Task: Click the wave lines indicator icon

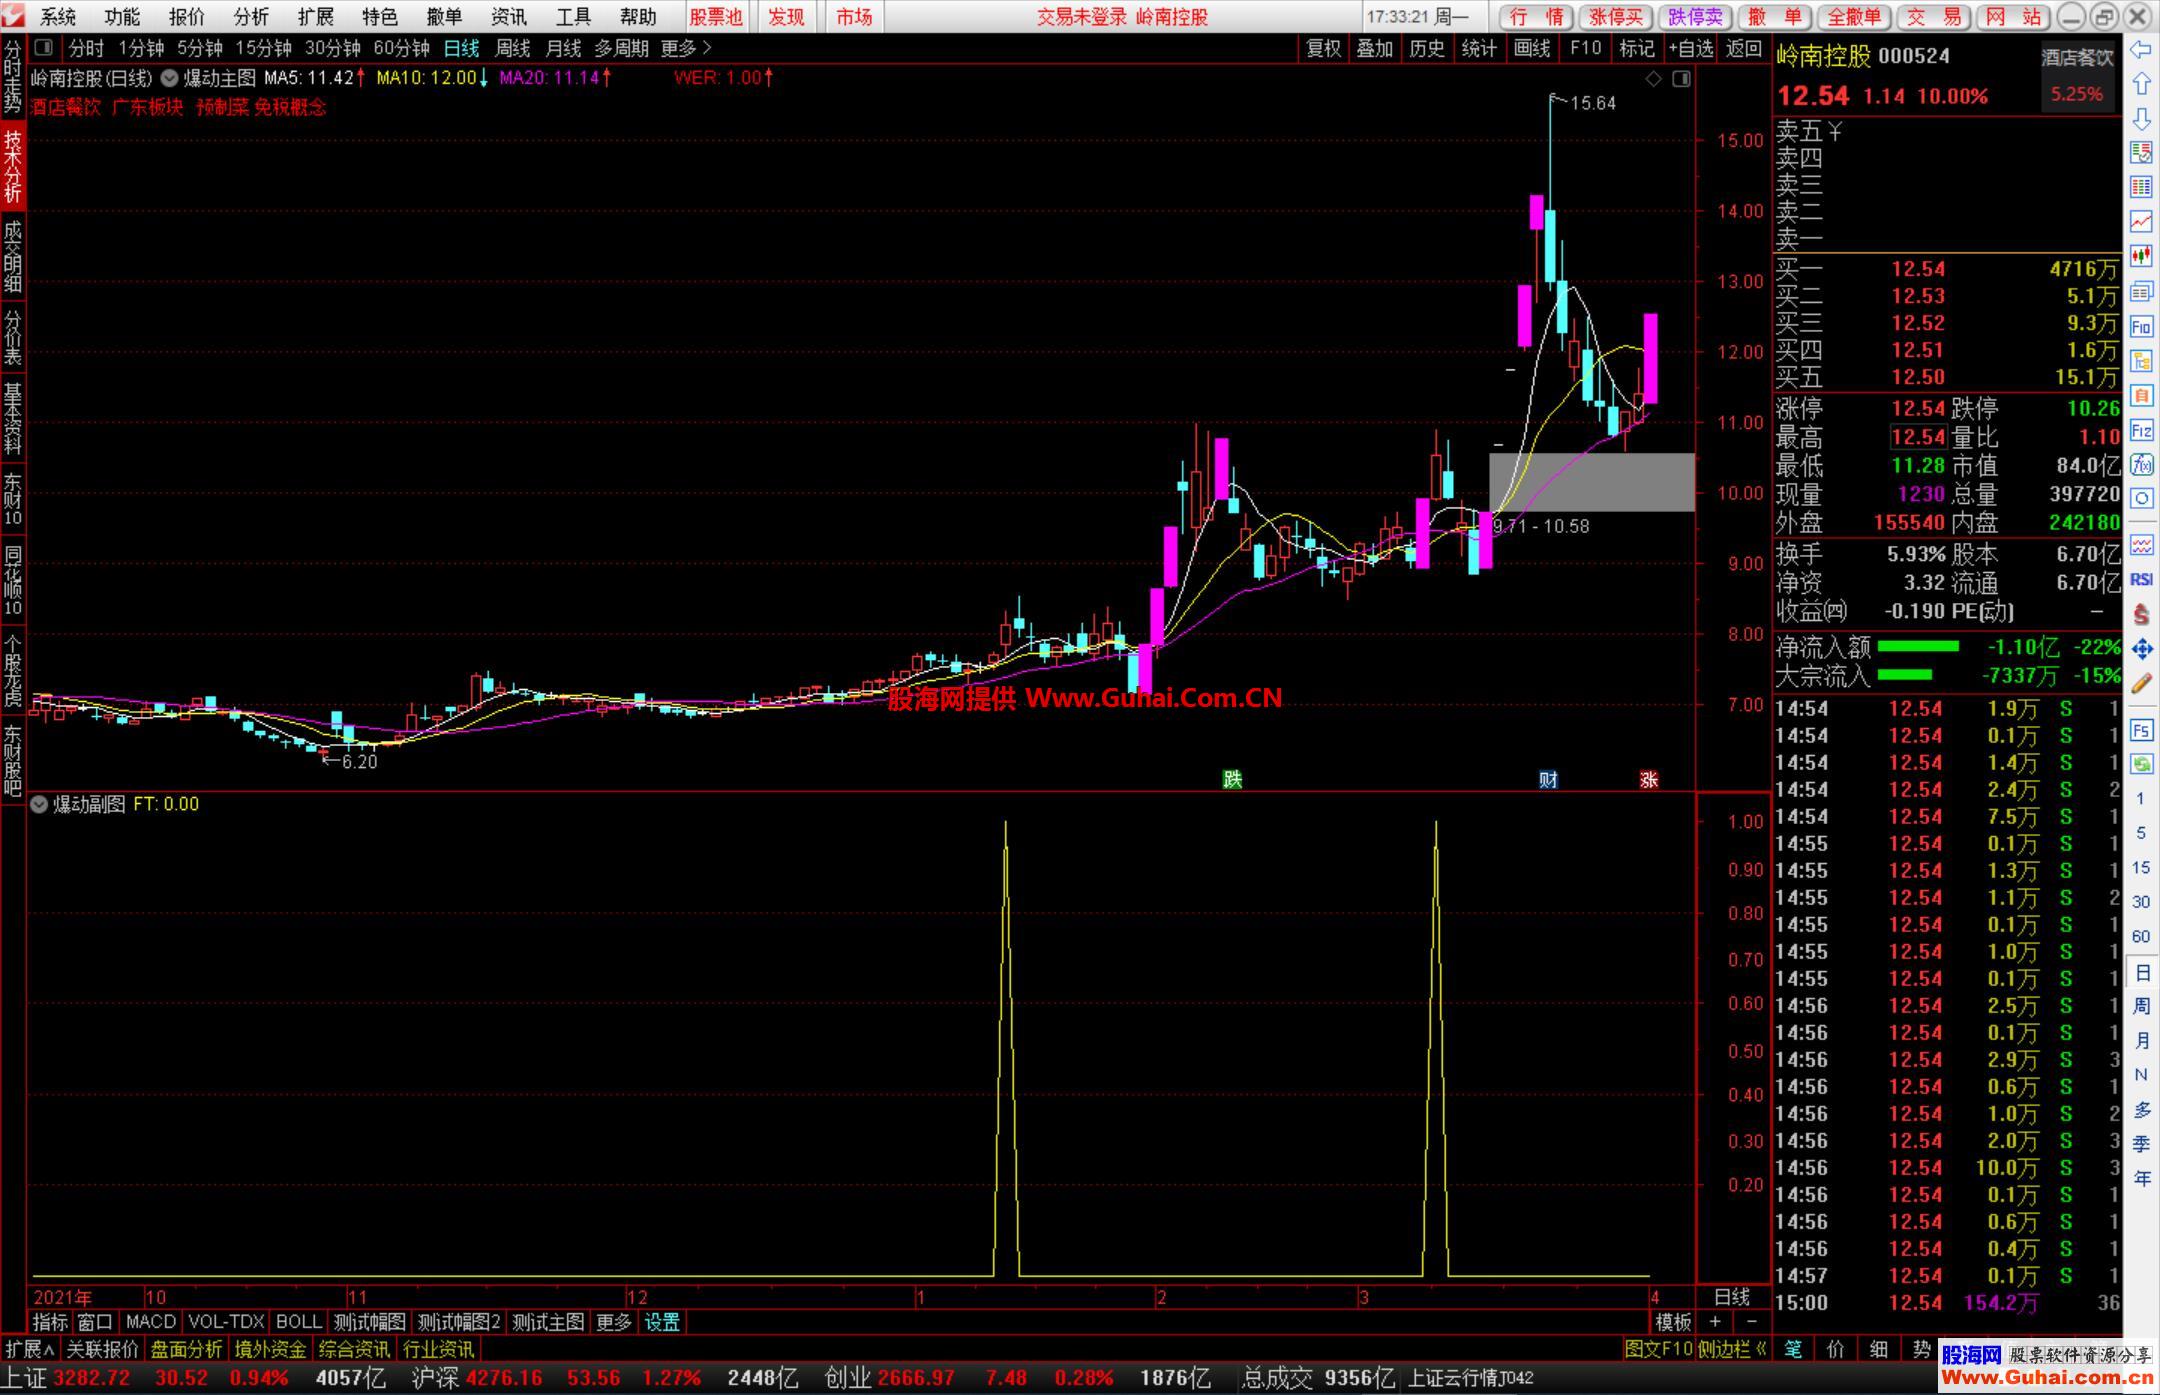Action: [x=2141, y=545]
